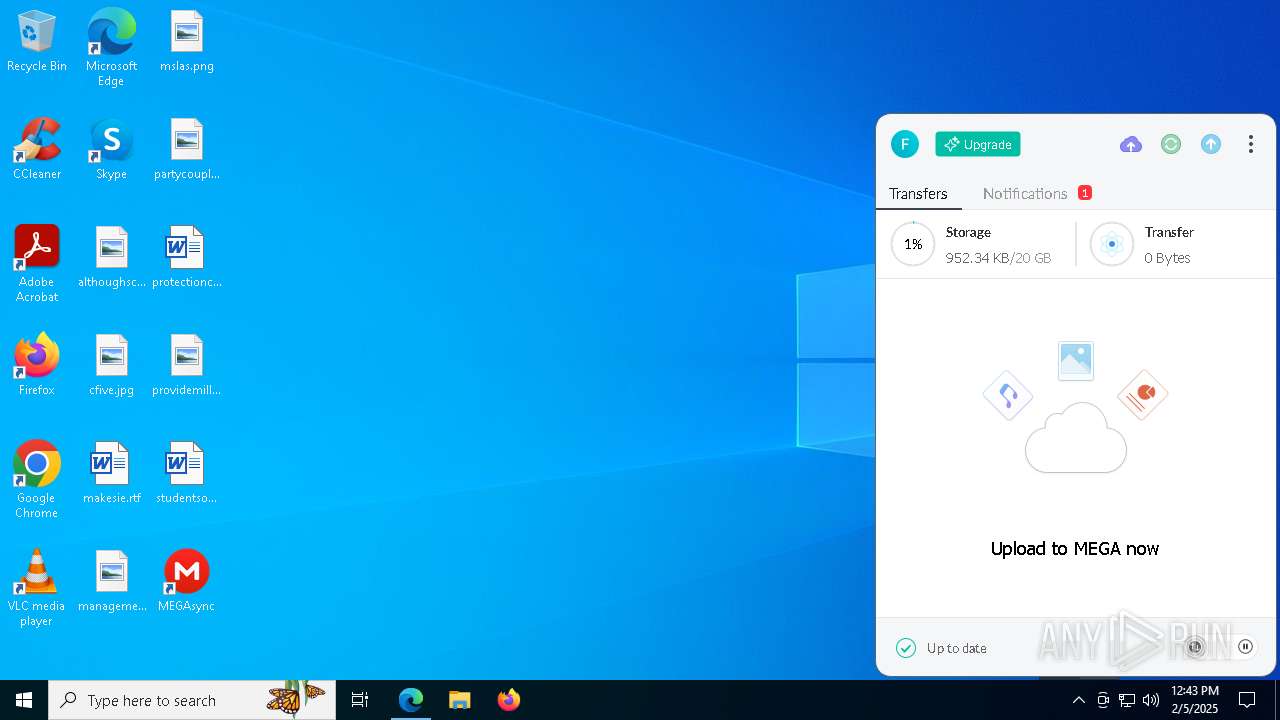Open the three-dot options menu in MEGAsync
The width and height of the screenshot is (1280, 720).
(1250, 144)
